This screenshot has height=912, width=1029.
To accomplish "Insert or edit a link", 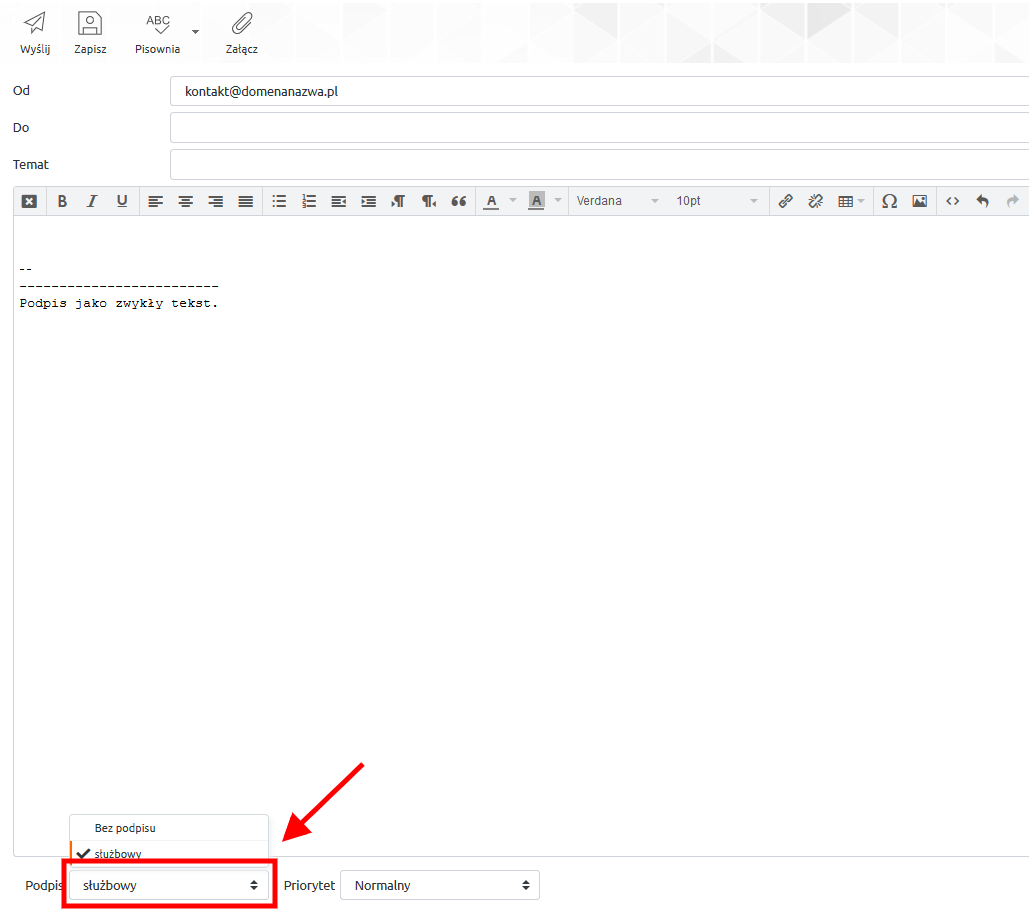I will (786, 201).
